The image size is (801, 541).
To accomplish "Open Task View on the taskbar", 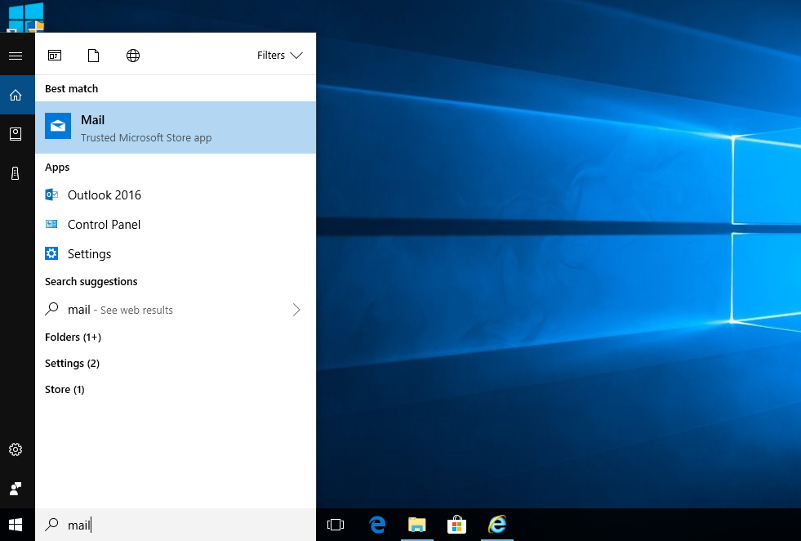I will tap(336, 525).
